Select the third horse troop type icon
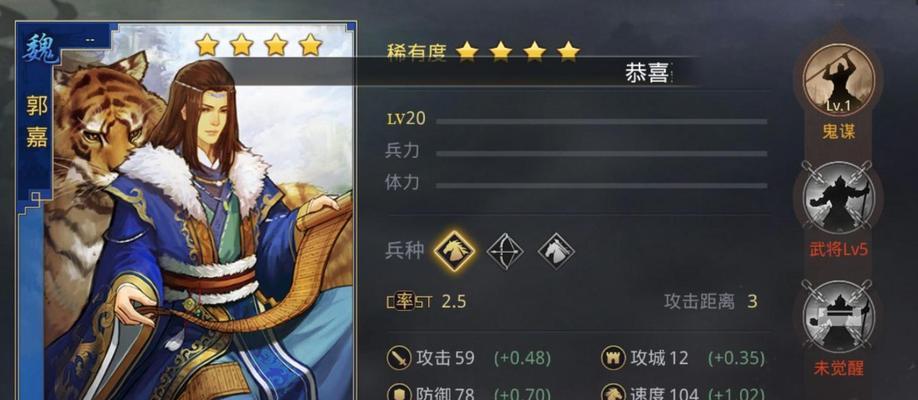This screenshot has height=400, width=918. tap(556, 252)
